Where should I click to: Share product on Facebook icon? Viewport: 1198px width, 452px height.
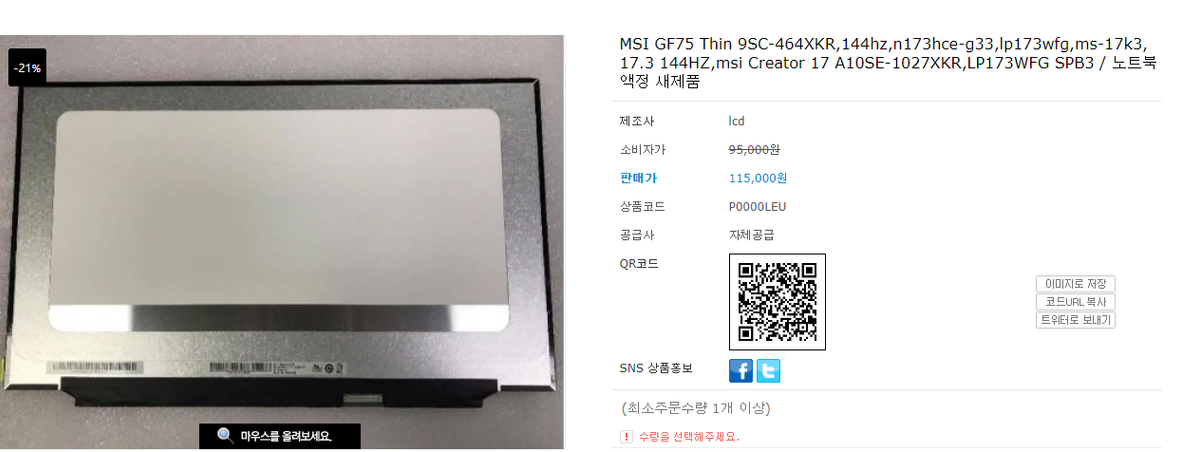(x=741, y=370)
